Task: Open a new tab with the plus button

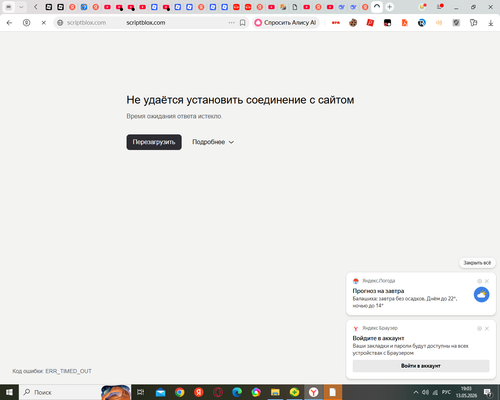Action: coord(389,7)
